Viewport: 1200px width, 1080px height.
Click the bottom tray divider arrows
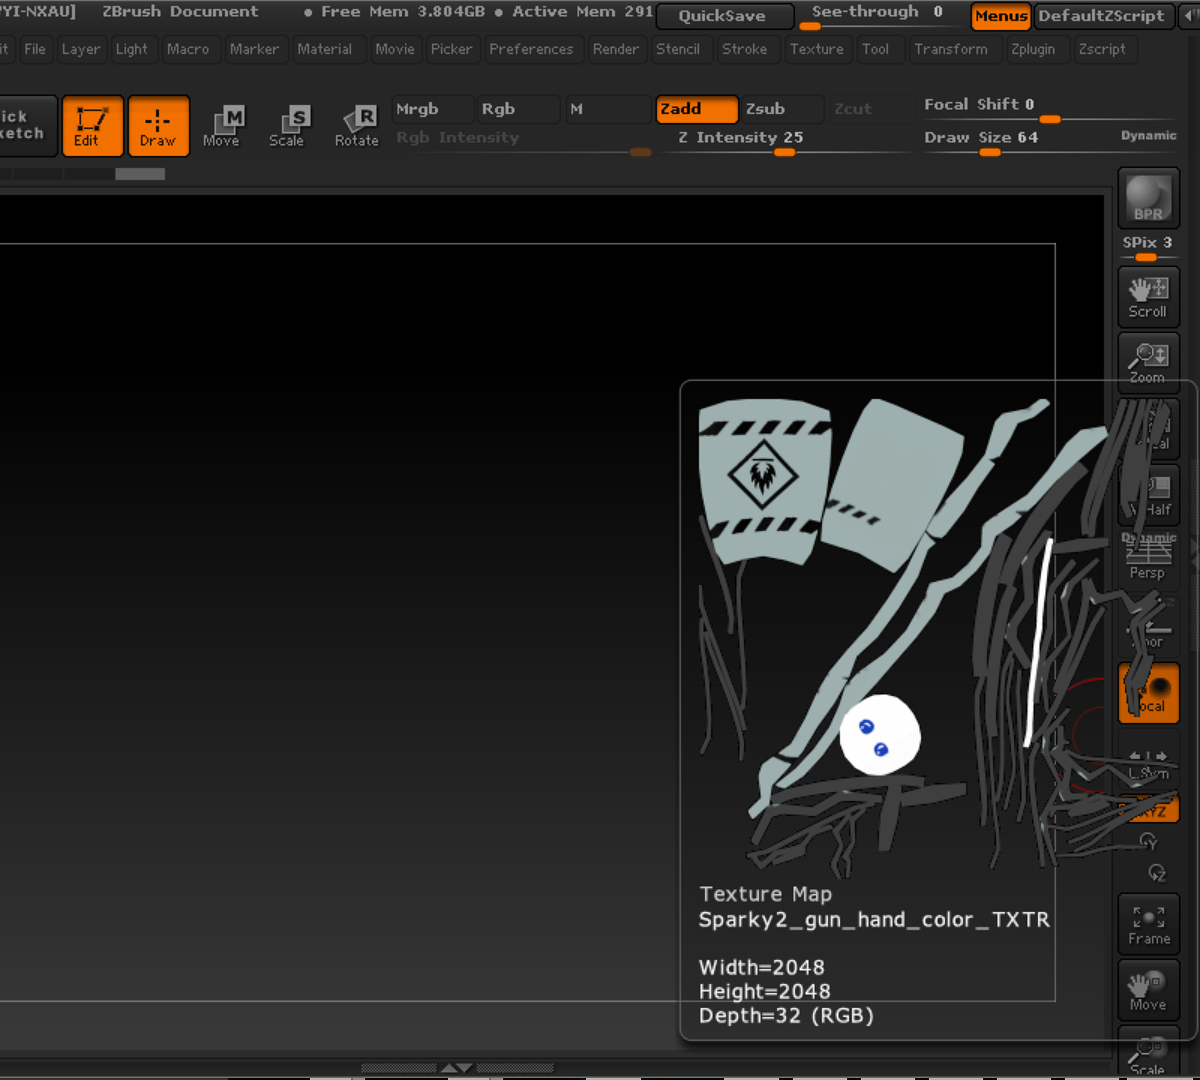pyautogui.click(x=456, y=1068)
